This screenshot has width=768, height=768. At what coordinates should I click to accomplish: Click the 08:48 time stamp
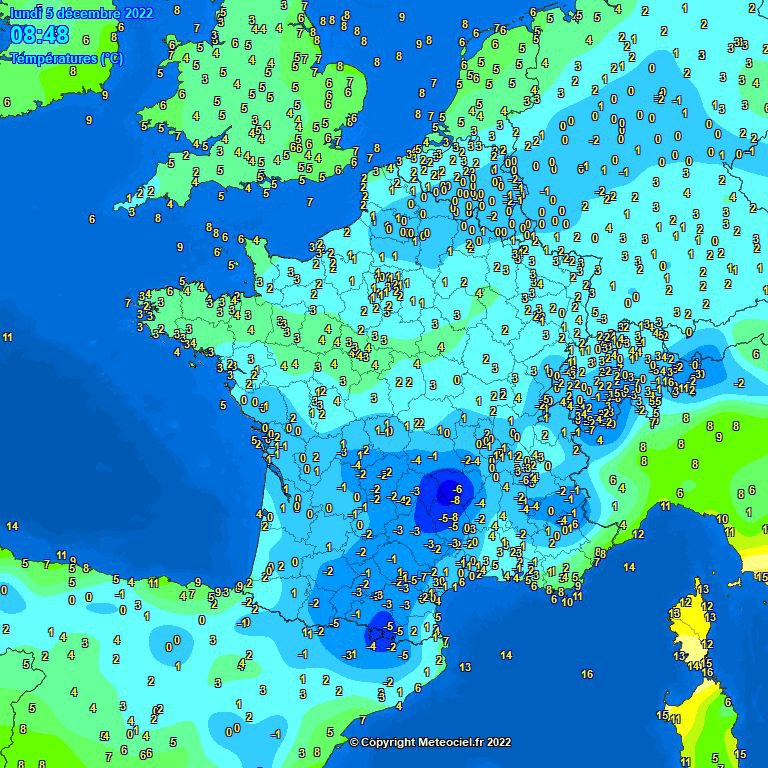40,36
